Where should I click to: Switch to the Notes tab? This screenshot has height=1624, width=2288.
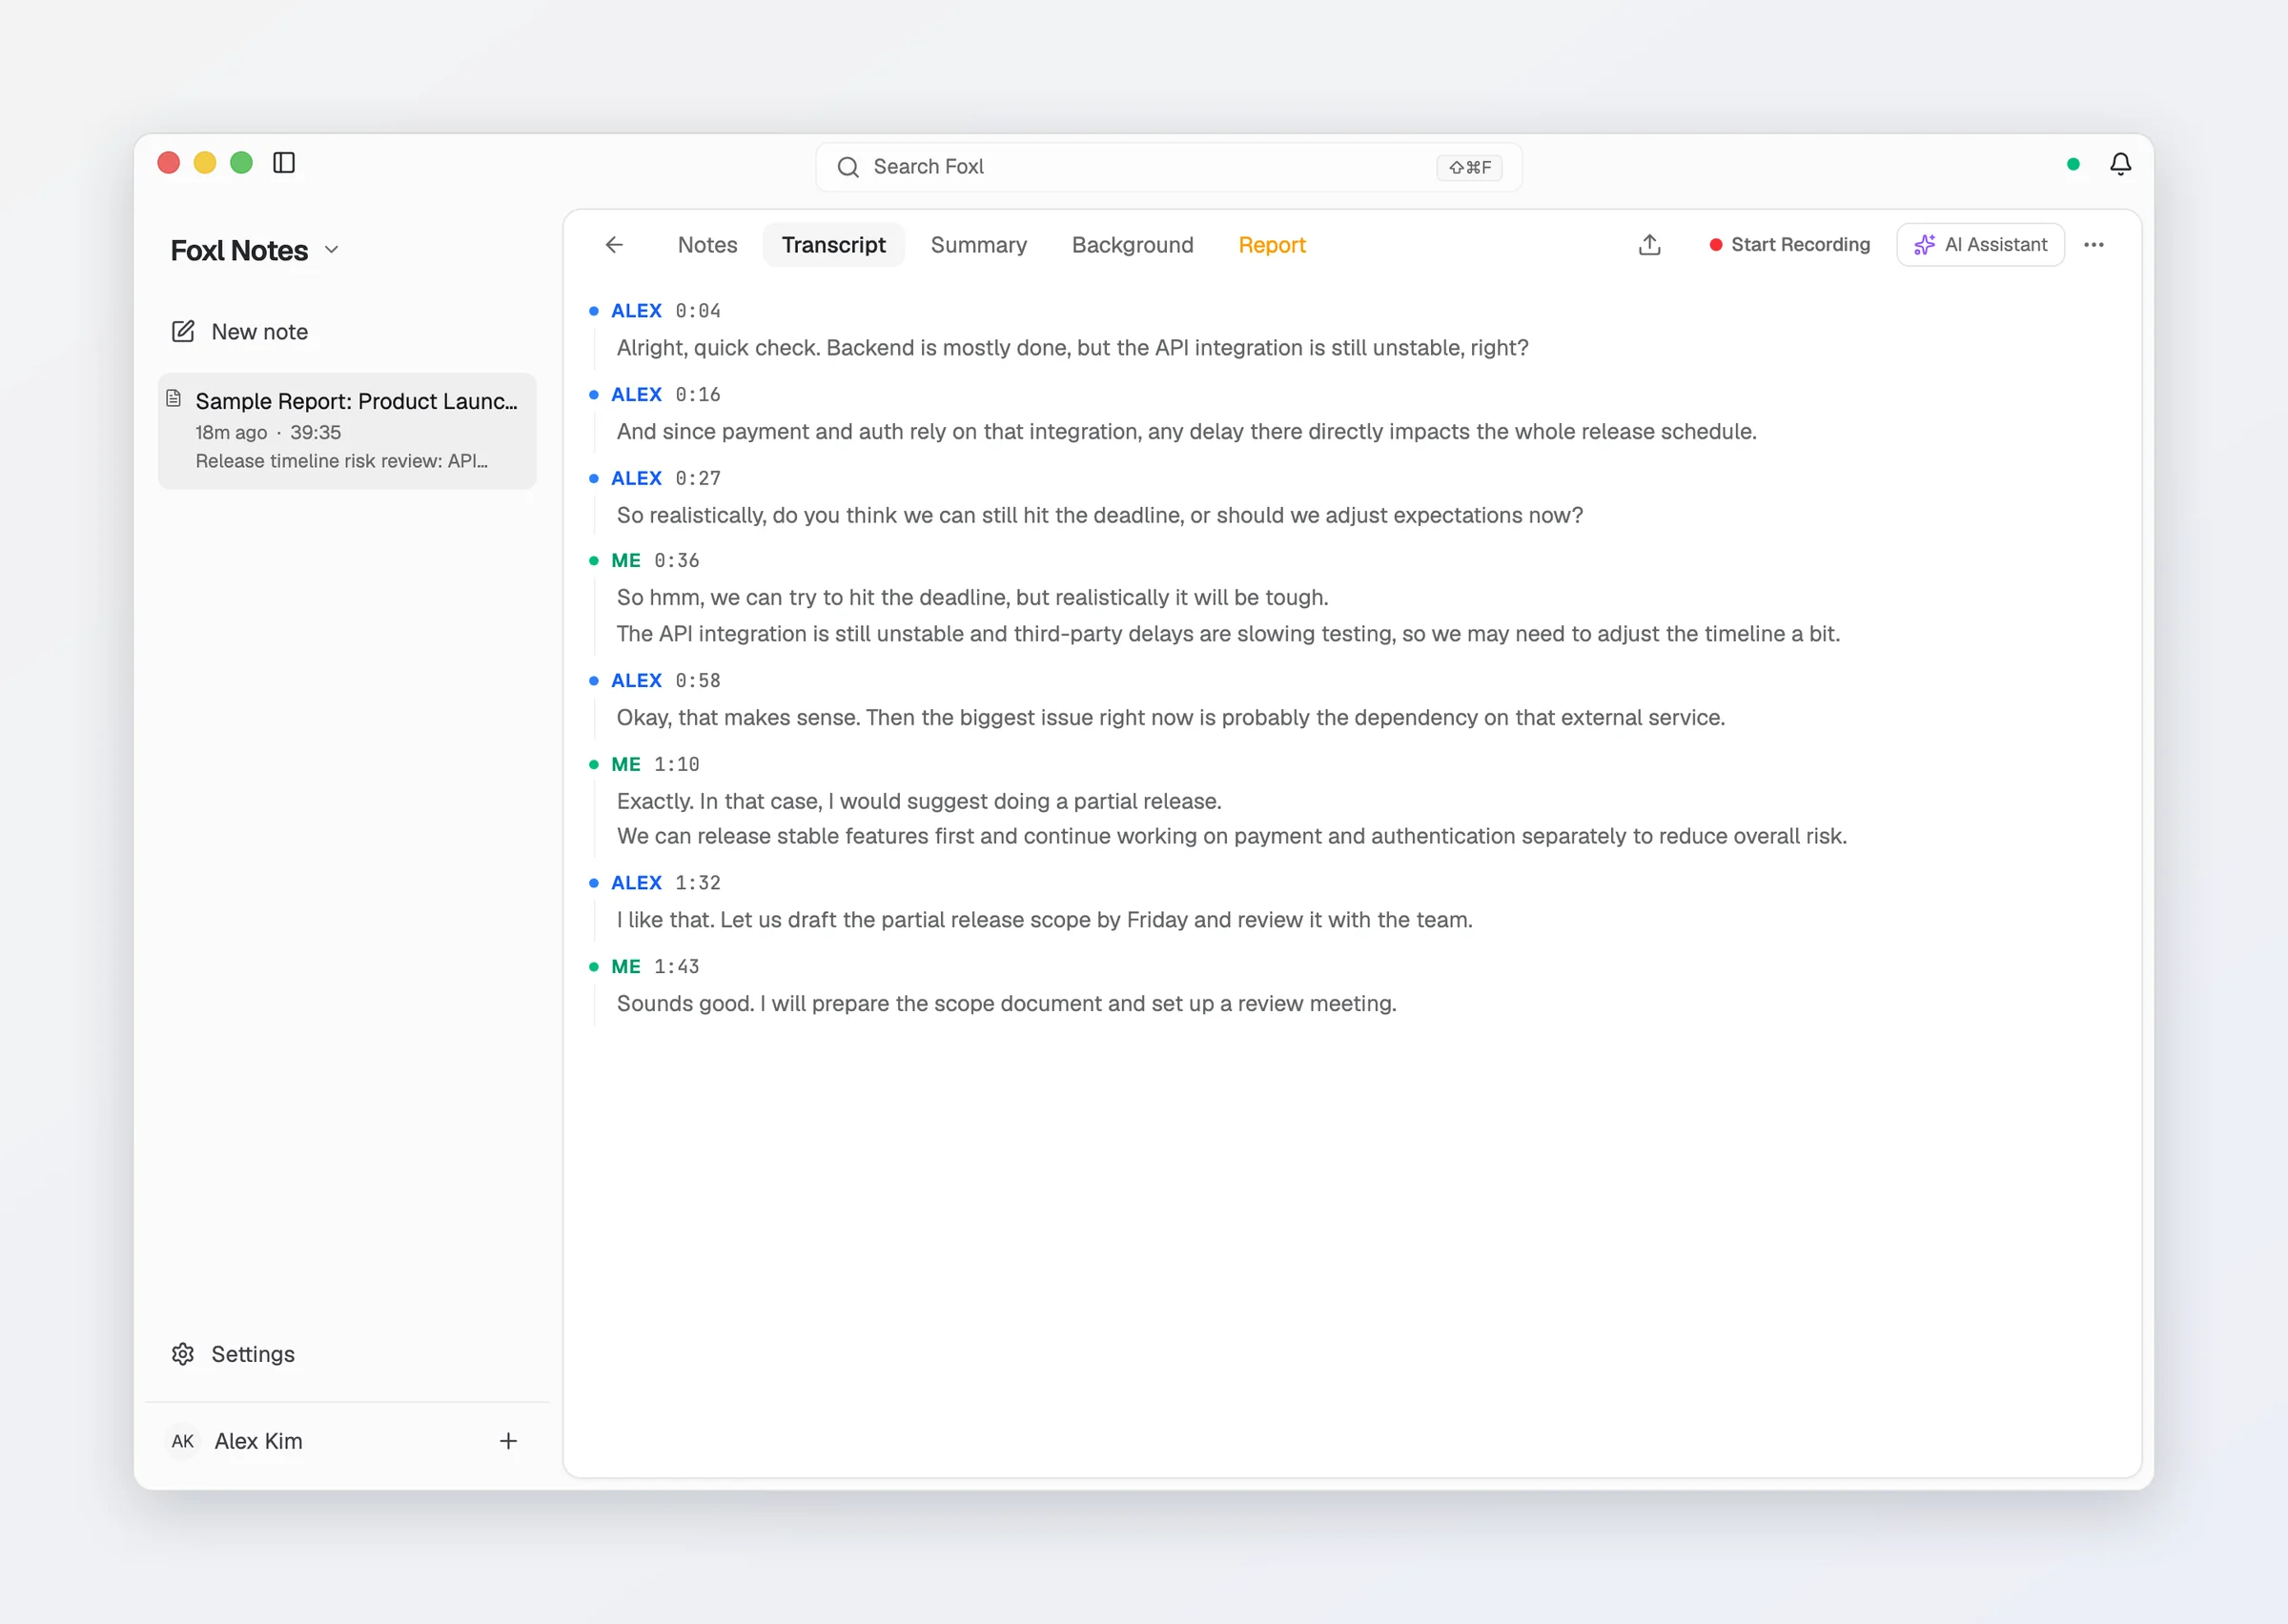click(x=708, y=245)
